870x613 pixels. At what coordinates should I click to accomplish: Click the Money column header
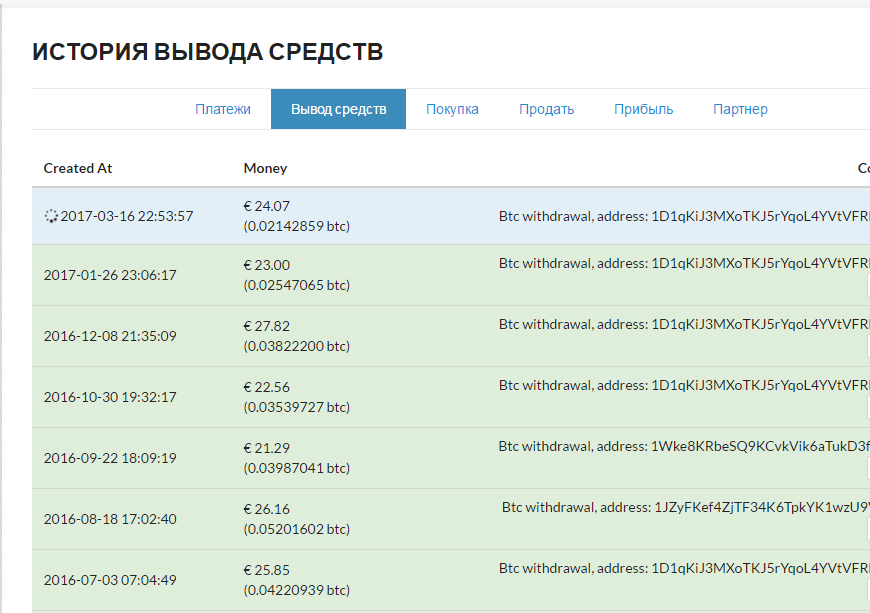coord(265,168)
